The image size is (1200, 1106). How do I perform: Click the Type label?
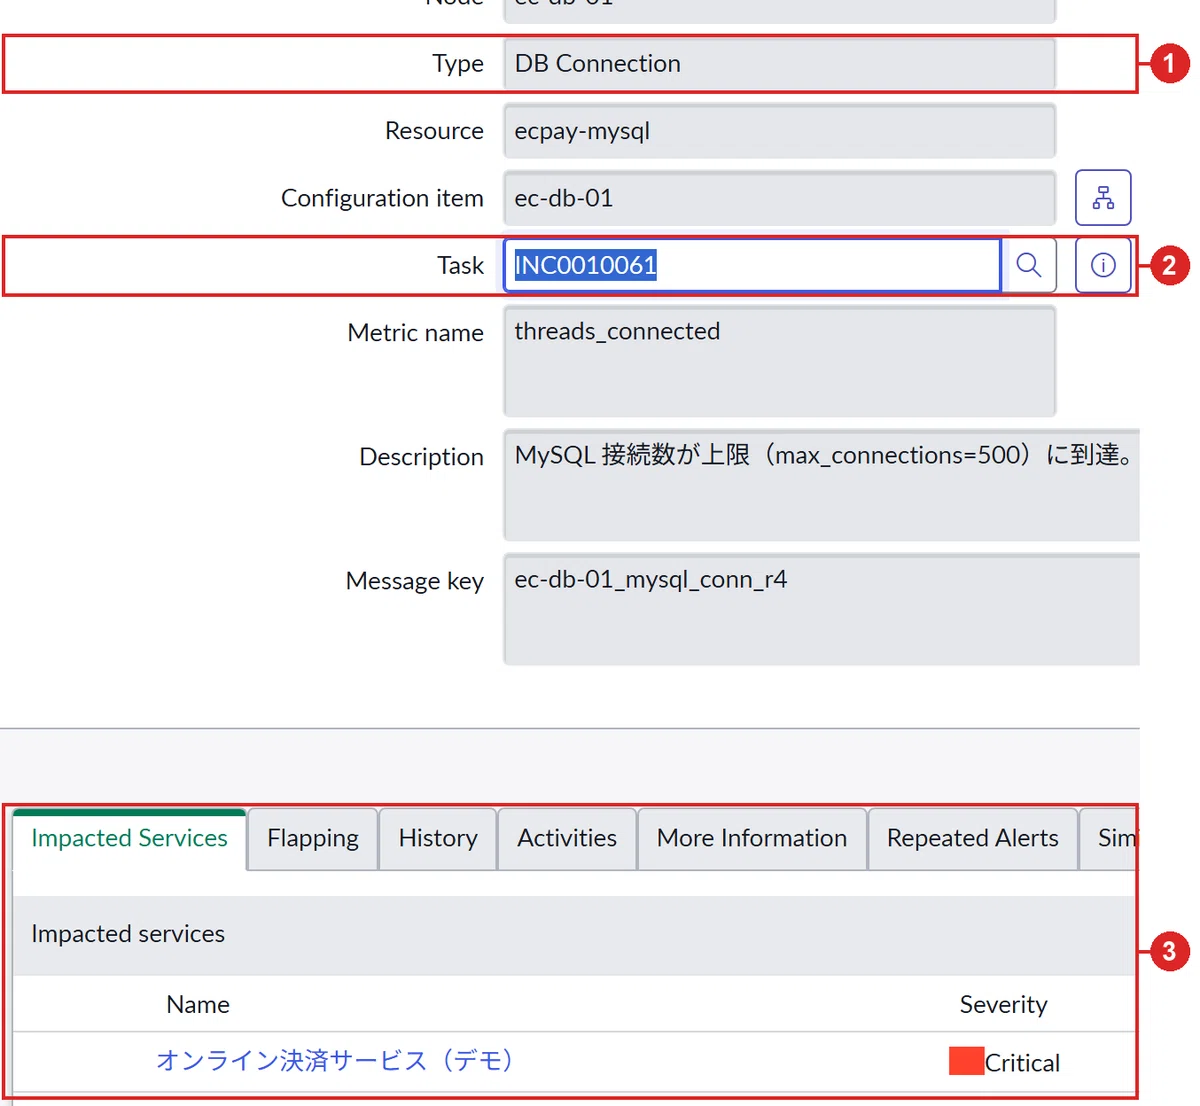(458, 64)
